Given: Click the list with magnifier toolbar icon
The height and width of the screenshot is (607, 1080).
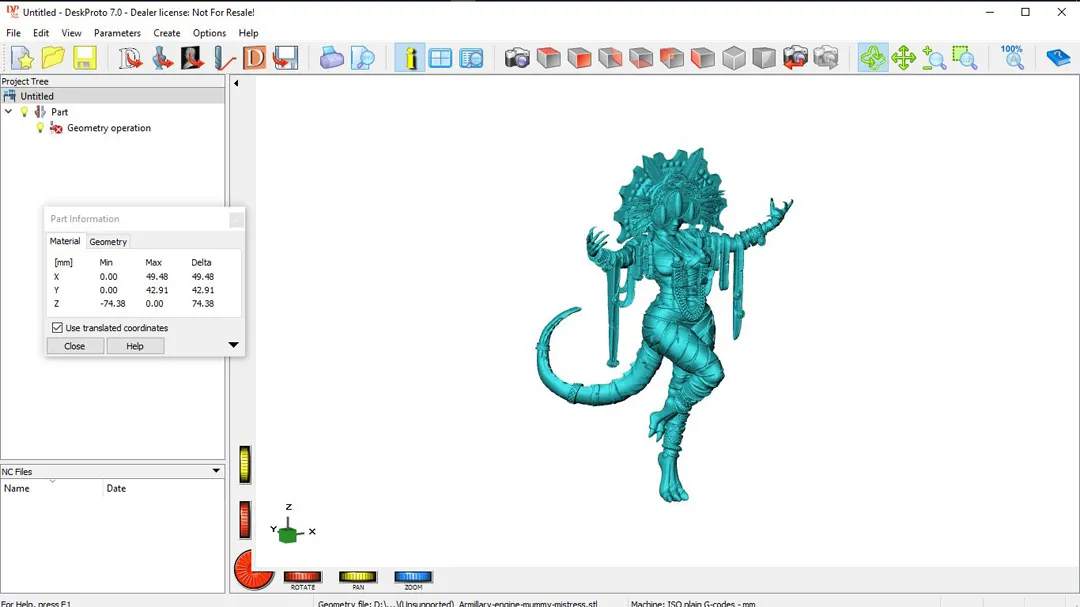Looking at the screenshot, I should [471, 58].
